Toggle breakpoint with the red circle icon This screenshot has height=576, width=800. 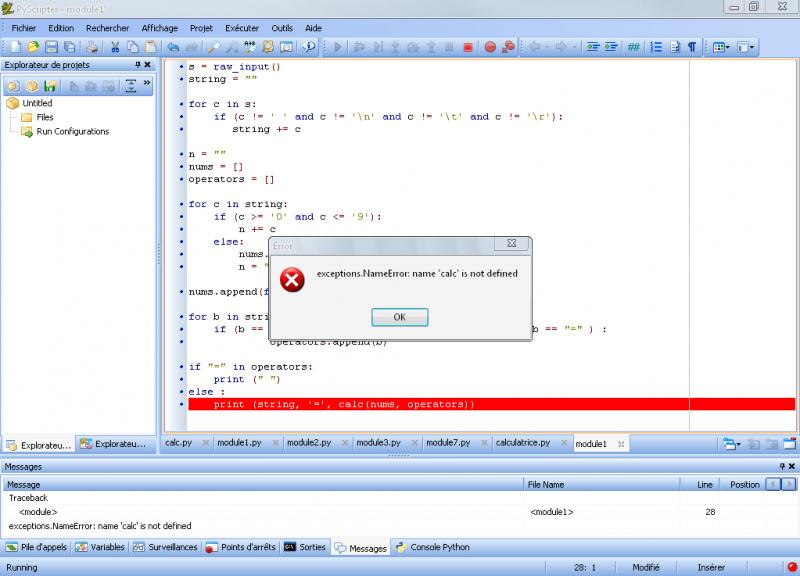coord(490,47)
